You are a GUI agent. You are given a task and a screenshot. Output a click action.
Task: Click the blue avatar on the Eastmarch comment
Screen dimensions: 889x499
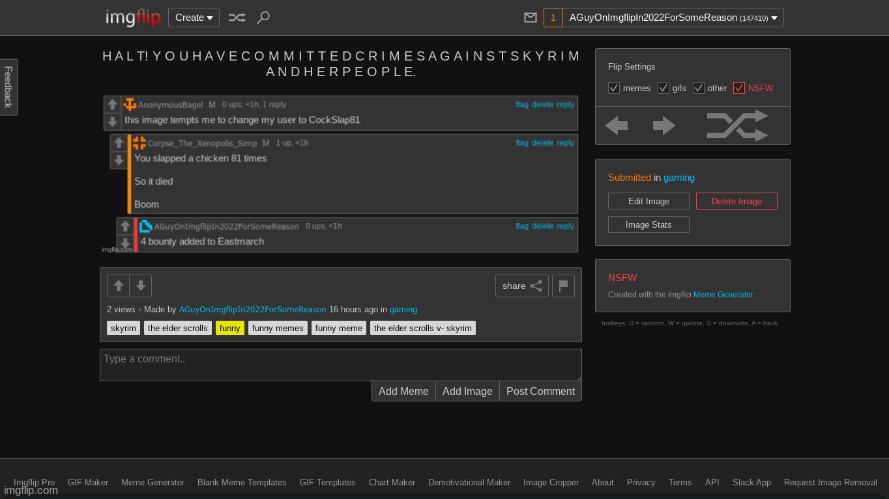[x=146, y=226]
